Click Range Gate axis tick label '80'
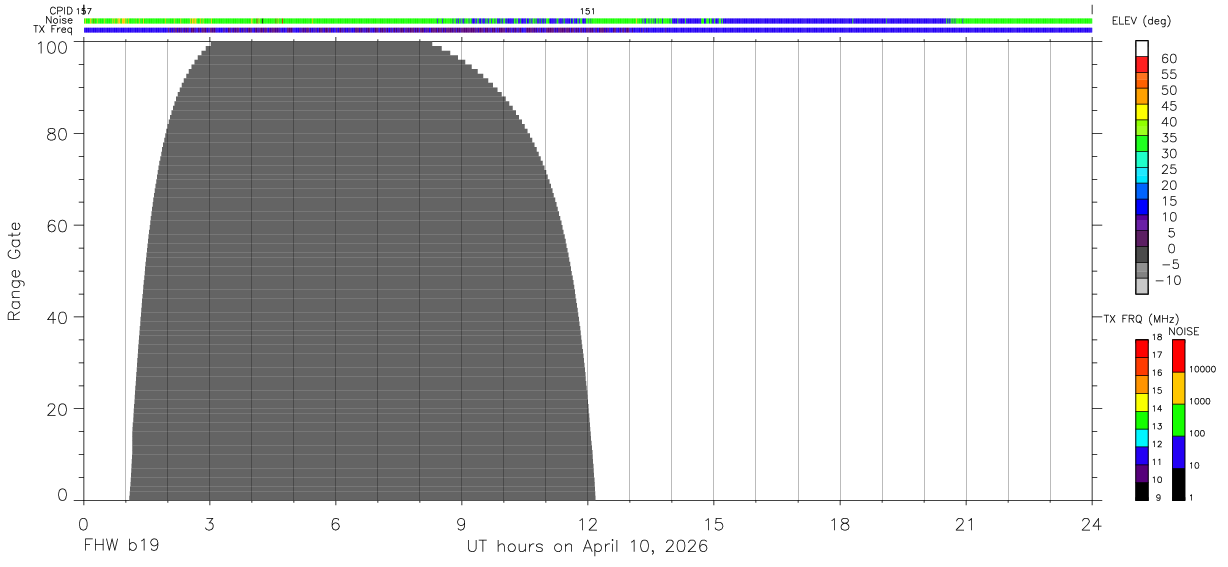The image size is (1228, 567). coord(58,134)
